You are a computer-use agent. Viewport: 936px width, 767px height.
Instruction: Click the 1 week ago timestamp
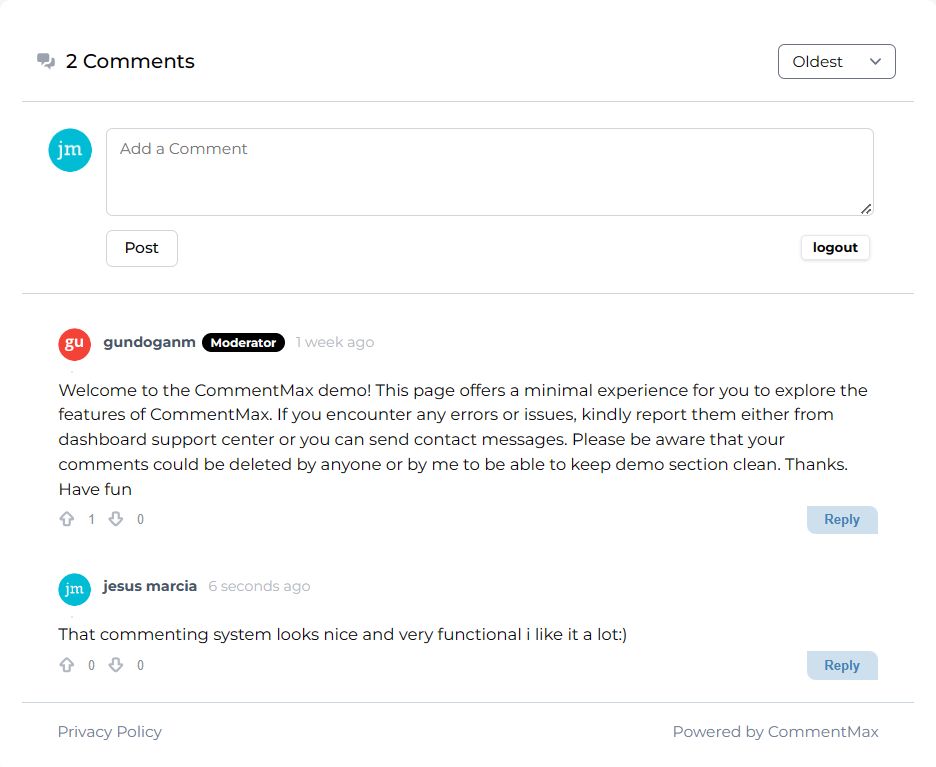[335, 342]
